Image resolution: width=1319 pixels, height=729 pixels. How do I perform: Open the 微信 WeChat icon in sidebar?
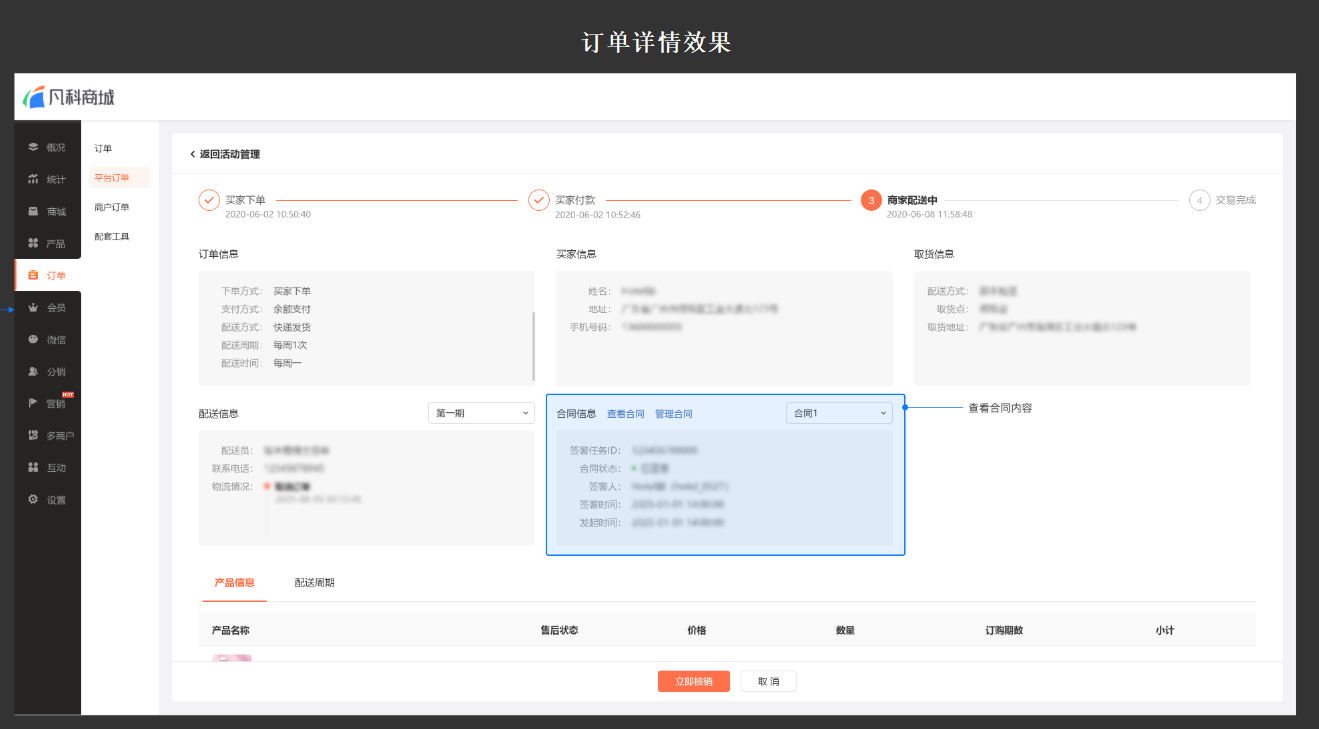[33, 339]
